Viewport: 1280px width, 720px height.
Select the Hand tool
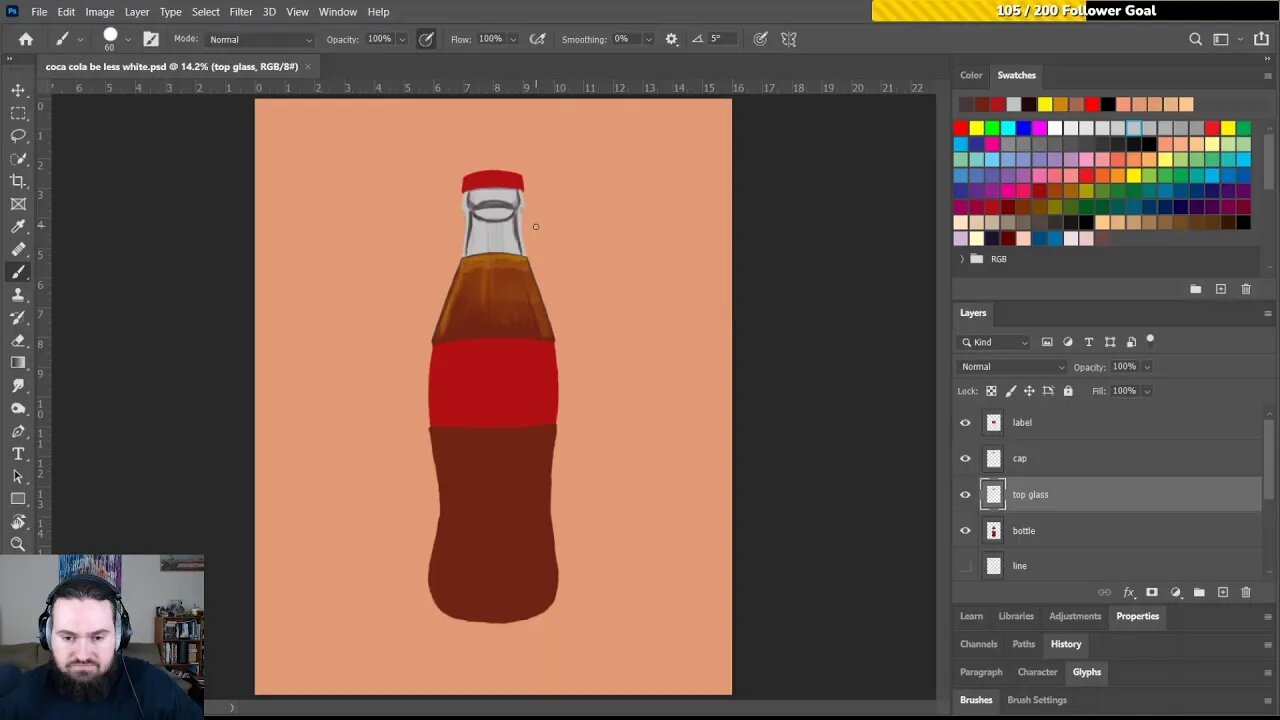18,522
